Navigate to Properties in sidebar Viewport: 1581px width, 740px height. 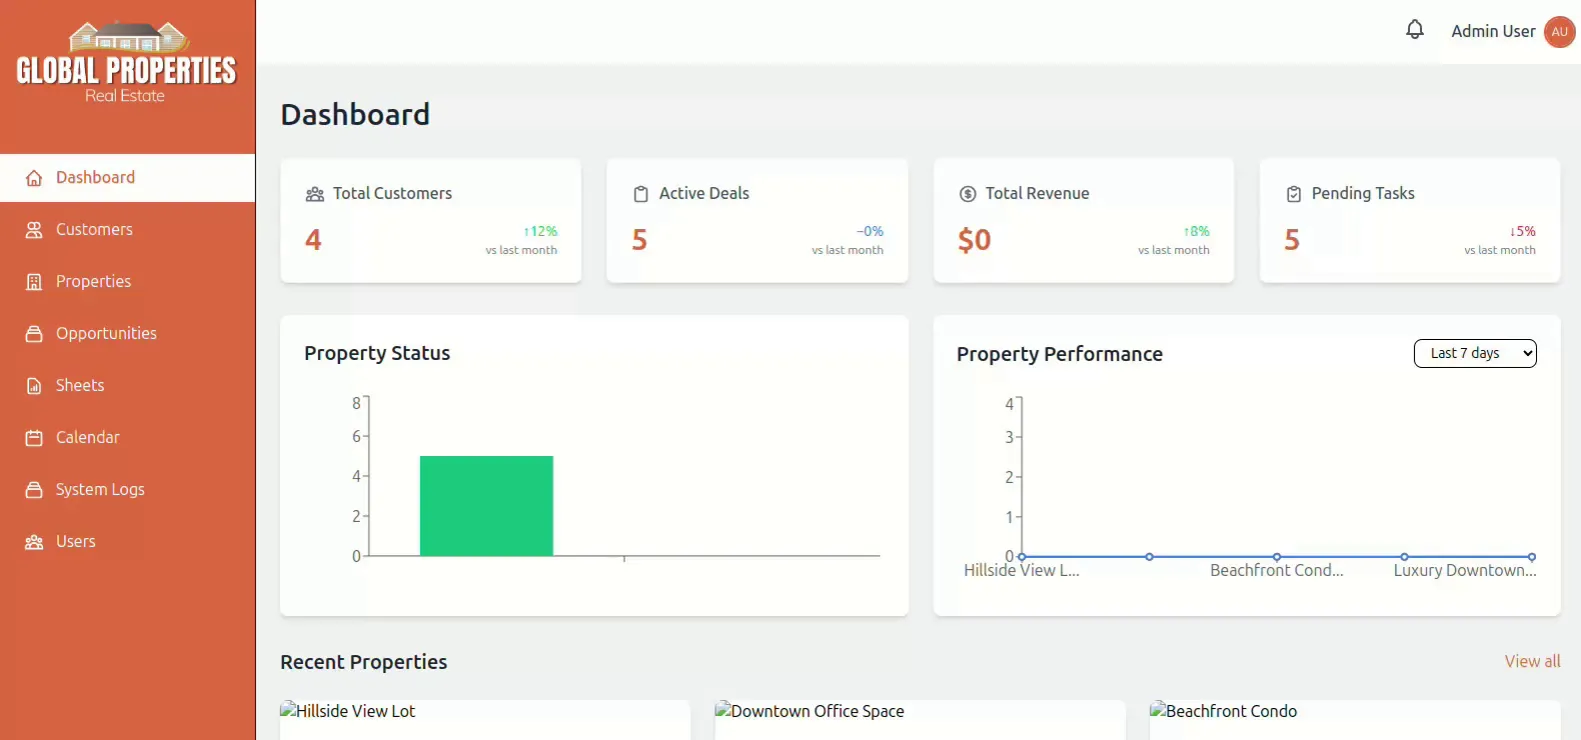pyautogui.click(x=128, y=282)
